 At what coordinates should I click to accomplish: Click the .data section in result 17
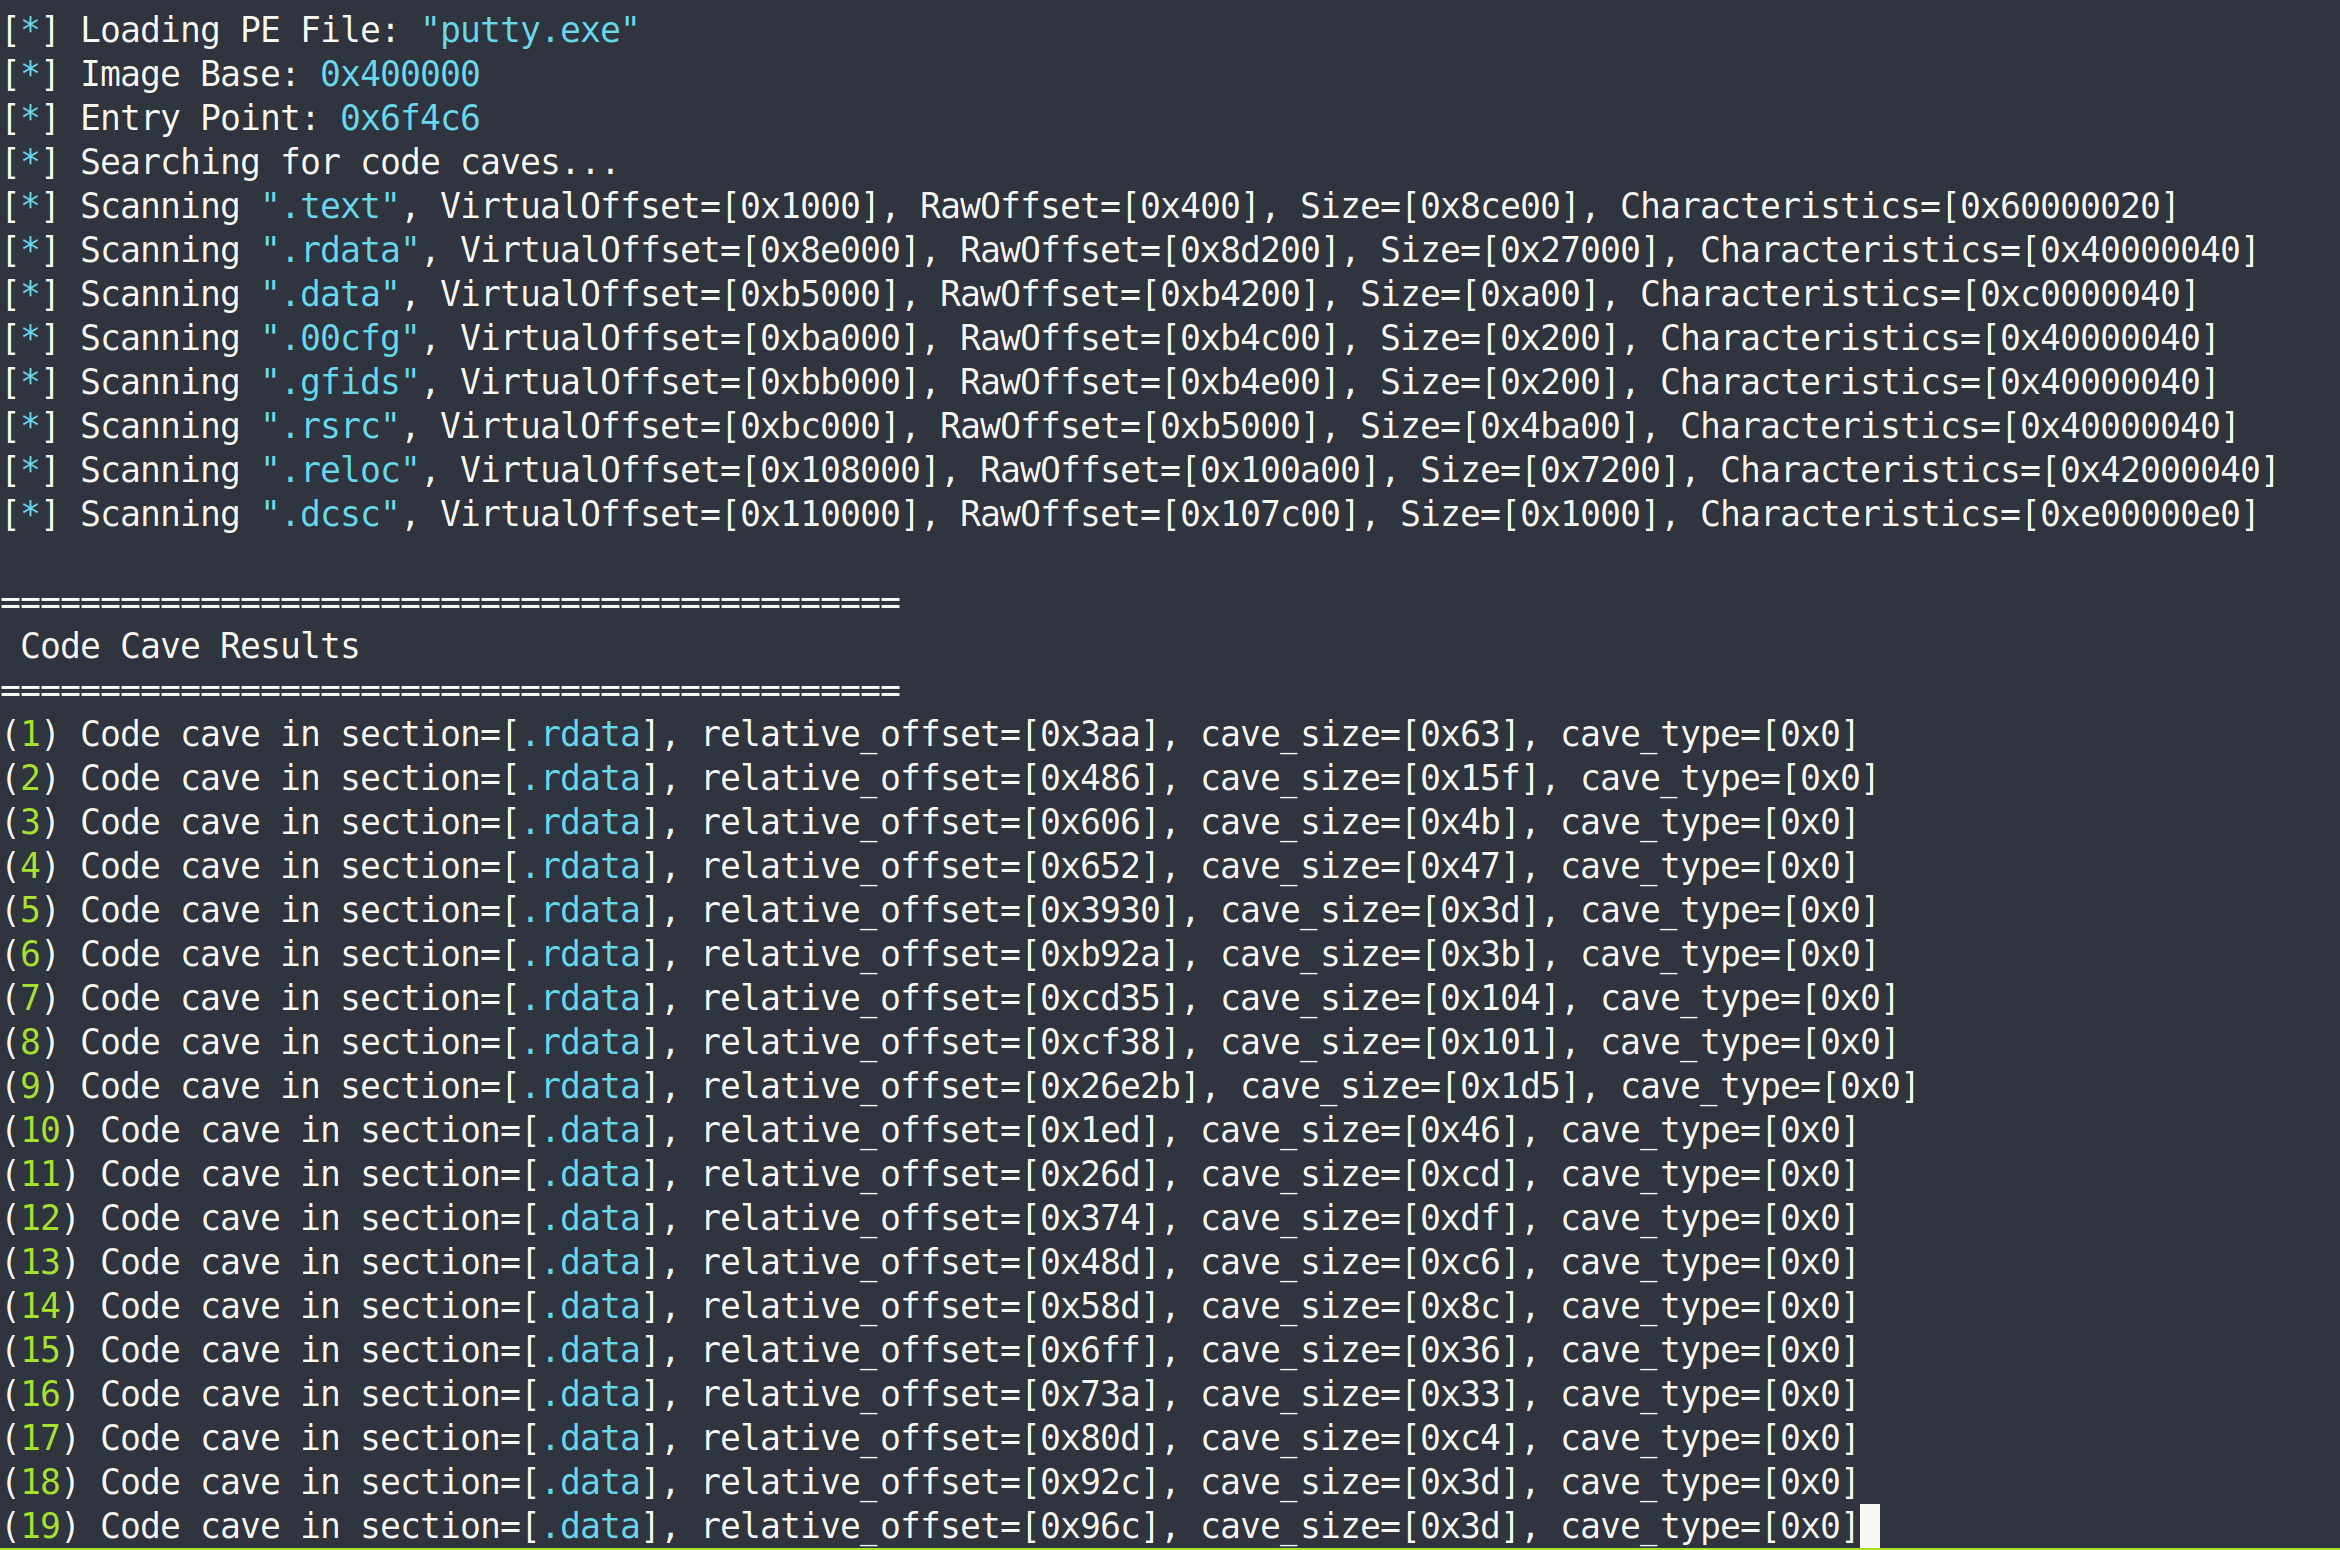(x=590, y=1438)
